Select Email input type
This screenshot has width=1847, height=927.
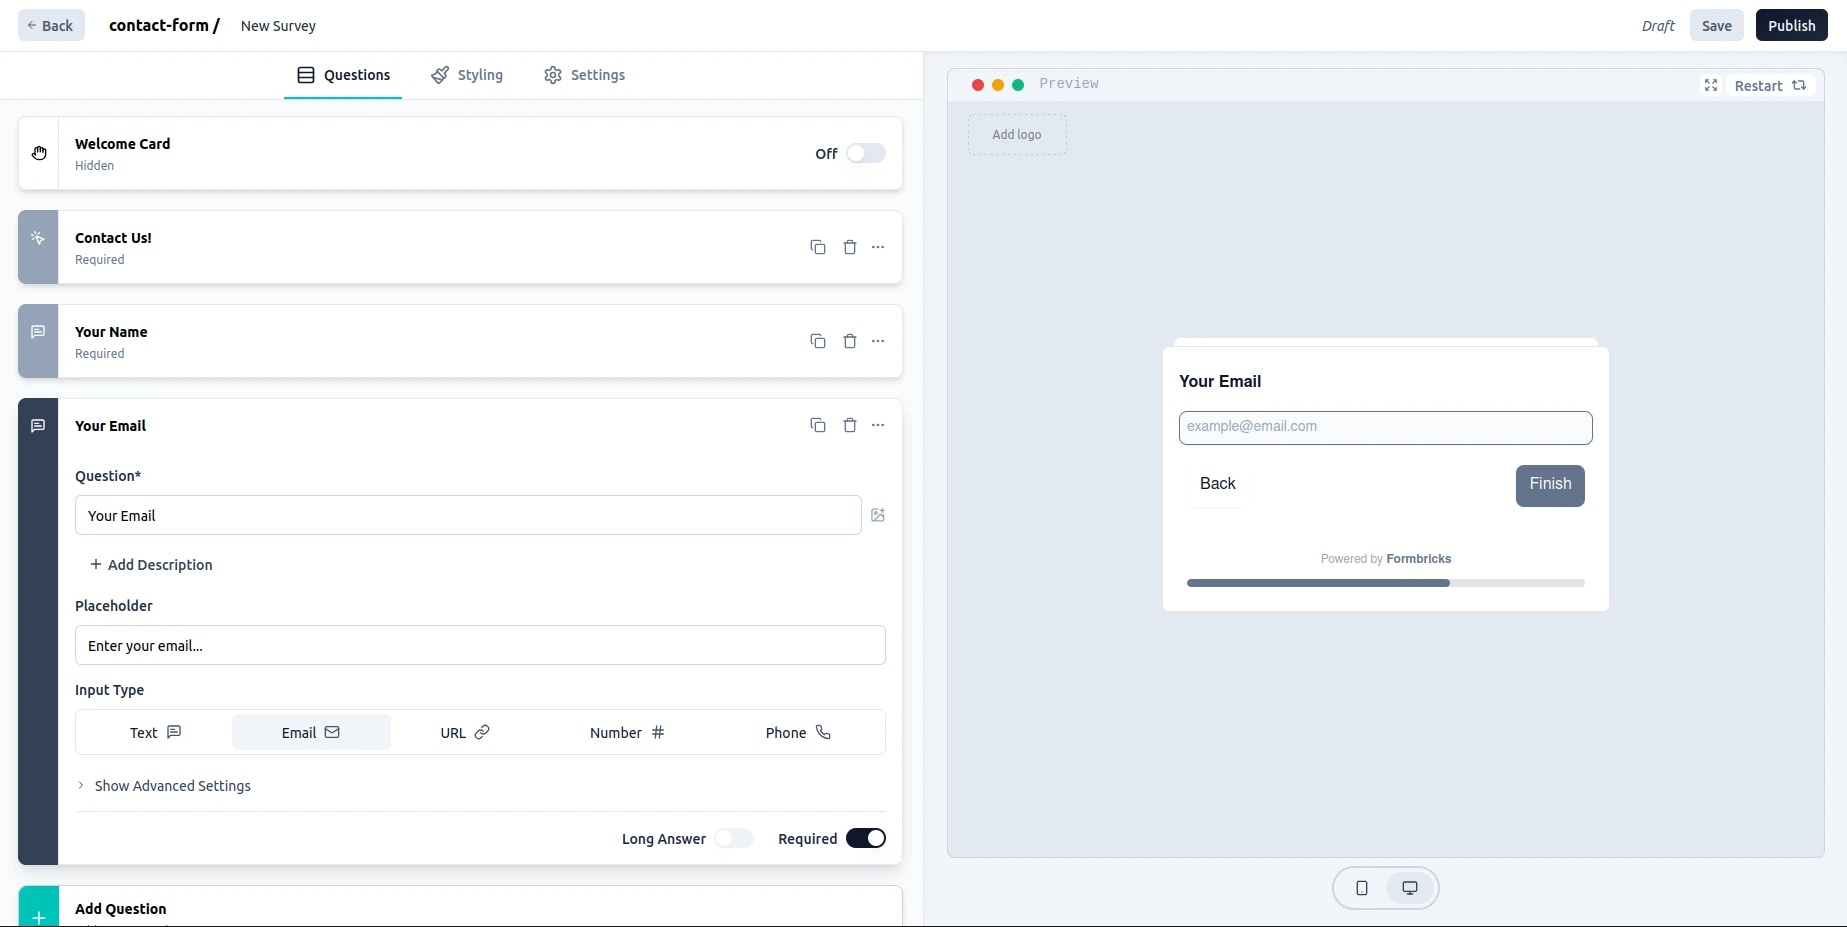311,732
